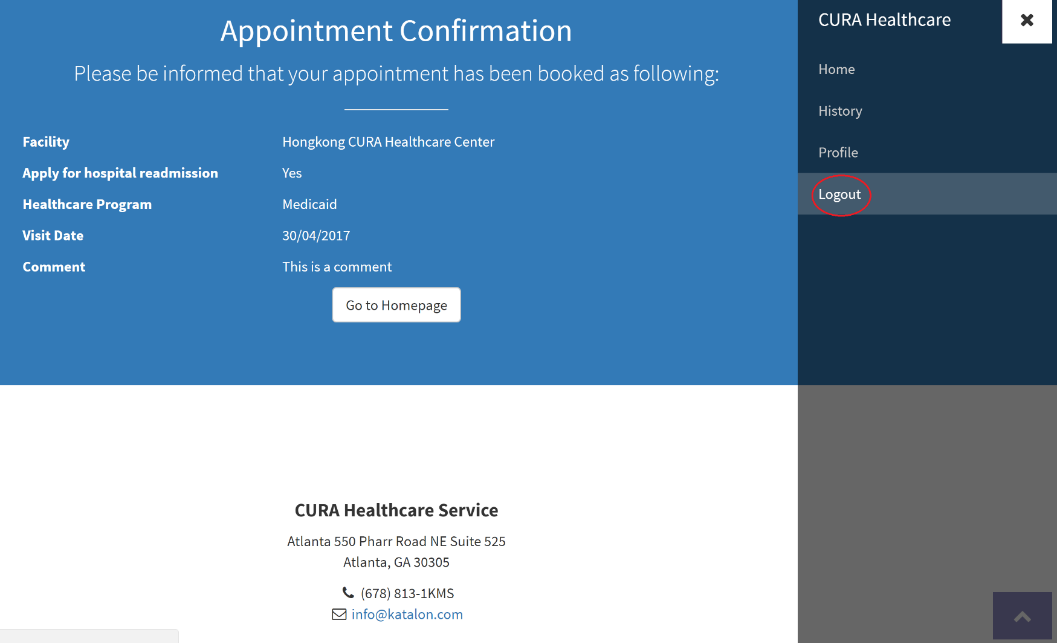Log out using the Logout menu item
The height and width of the screenshot is (643, 1057).
840,194
